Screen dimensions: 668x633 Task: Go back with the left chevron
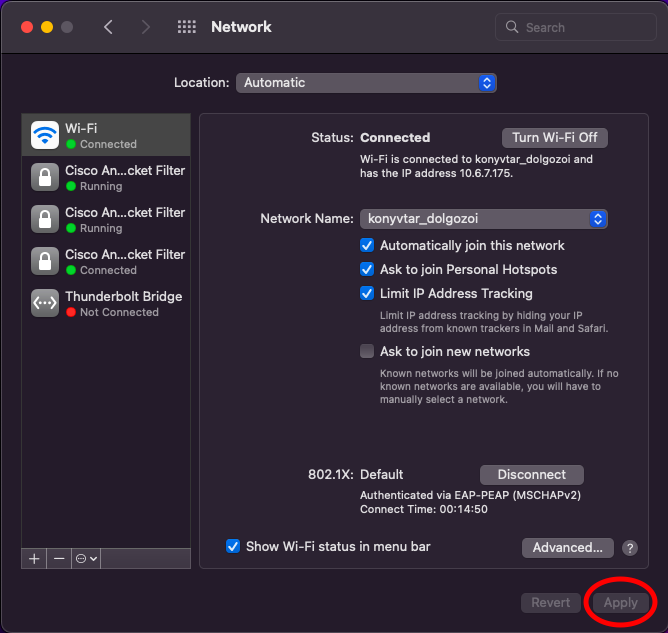(x=109, y=27)
